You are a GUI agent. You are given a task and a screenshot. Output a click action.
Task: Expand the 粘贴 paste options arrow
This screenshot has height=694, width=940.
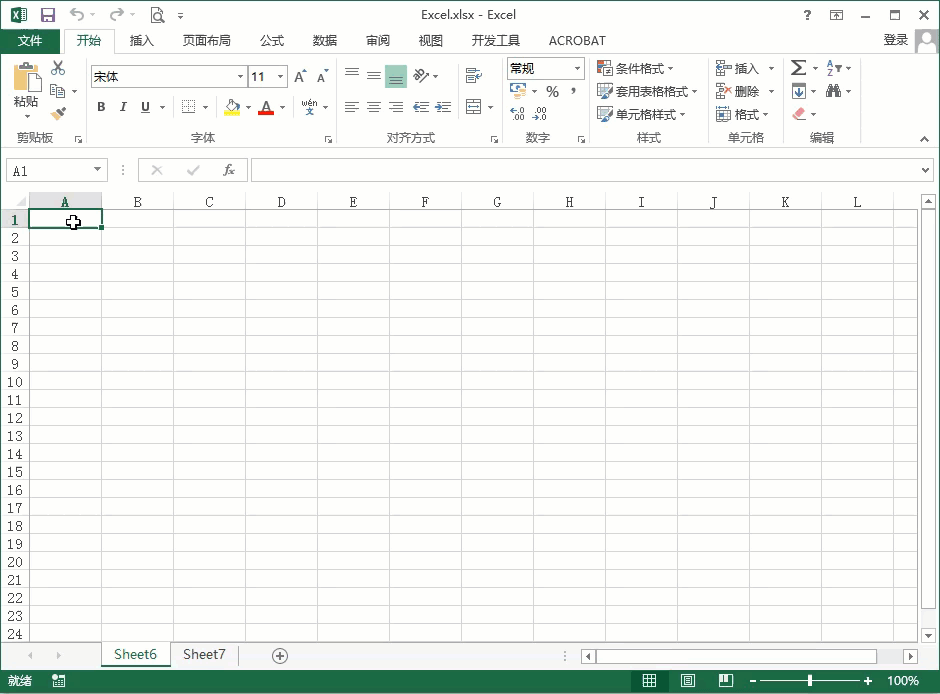click(26, 116)
